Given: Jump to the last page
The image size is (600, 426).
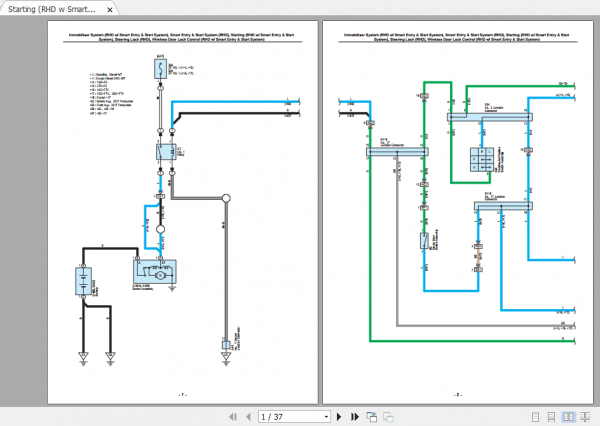Looking at the screenshot, I should [353, 416].
